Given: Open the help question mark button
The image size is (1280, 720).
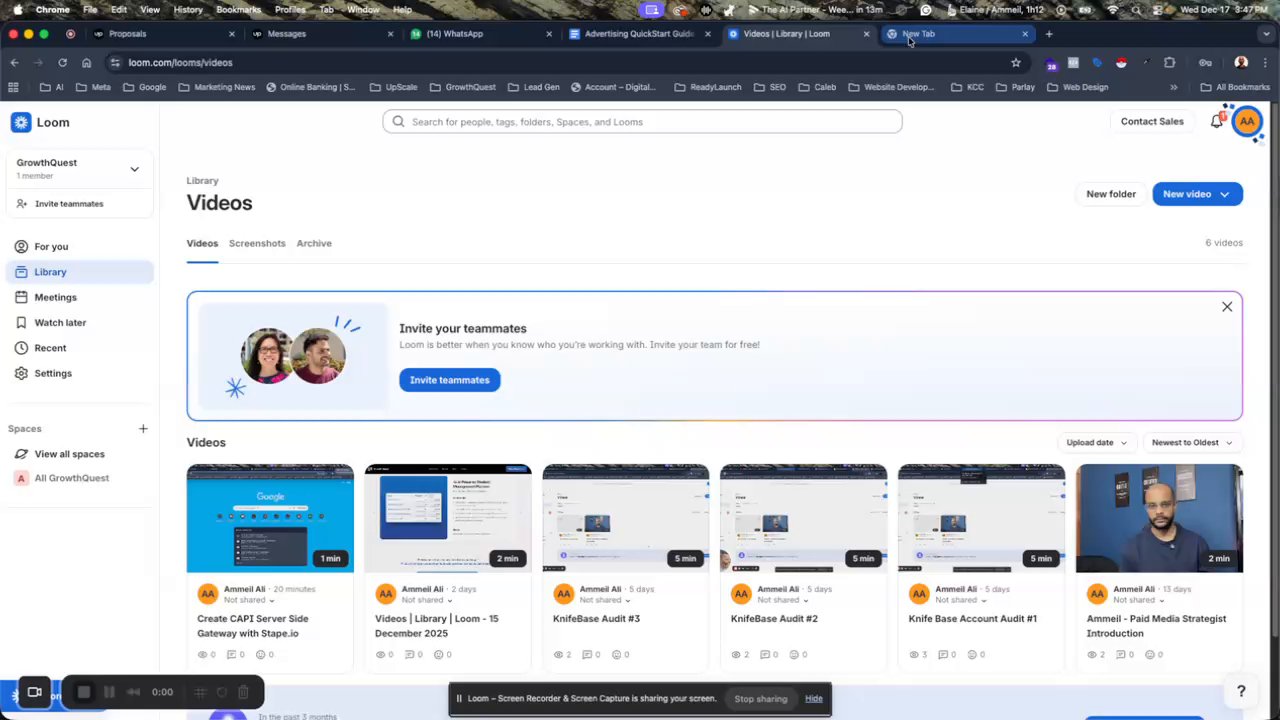Looking at the screenshot, I should pos(1241,691).
